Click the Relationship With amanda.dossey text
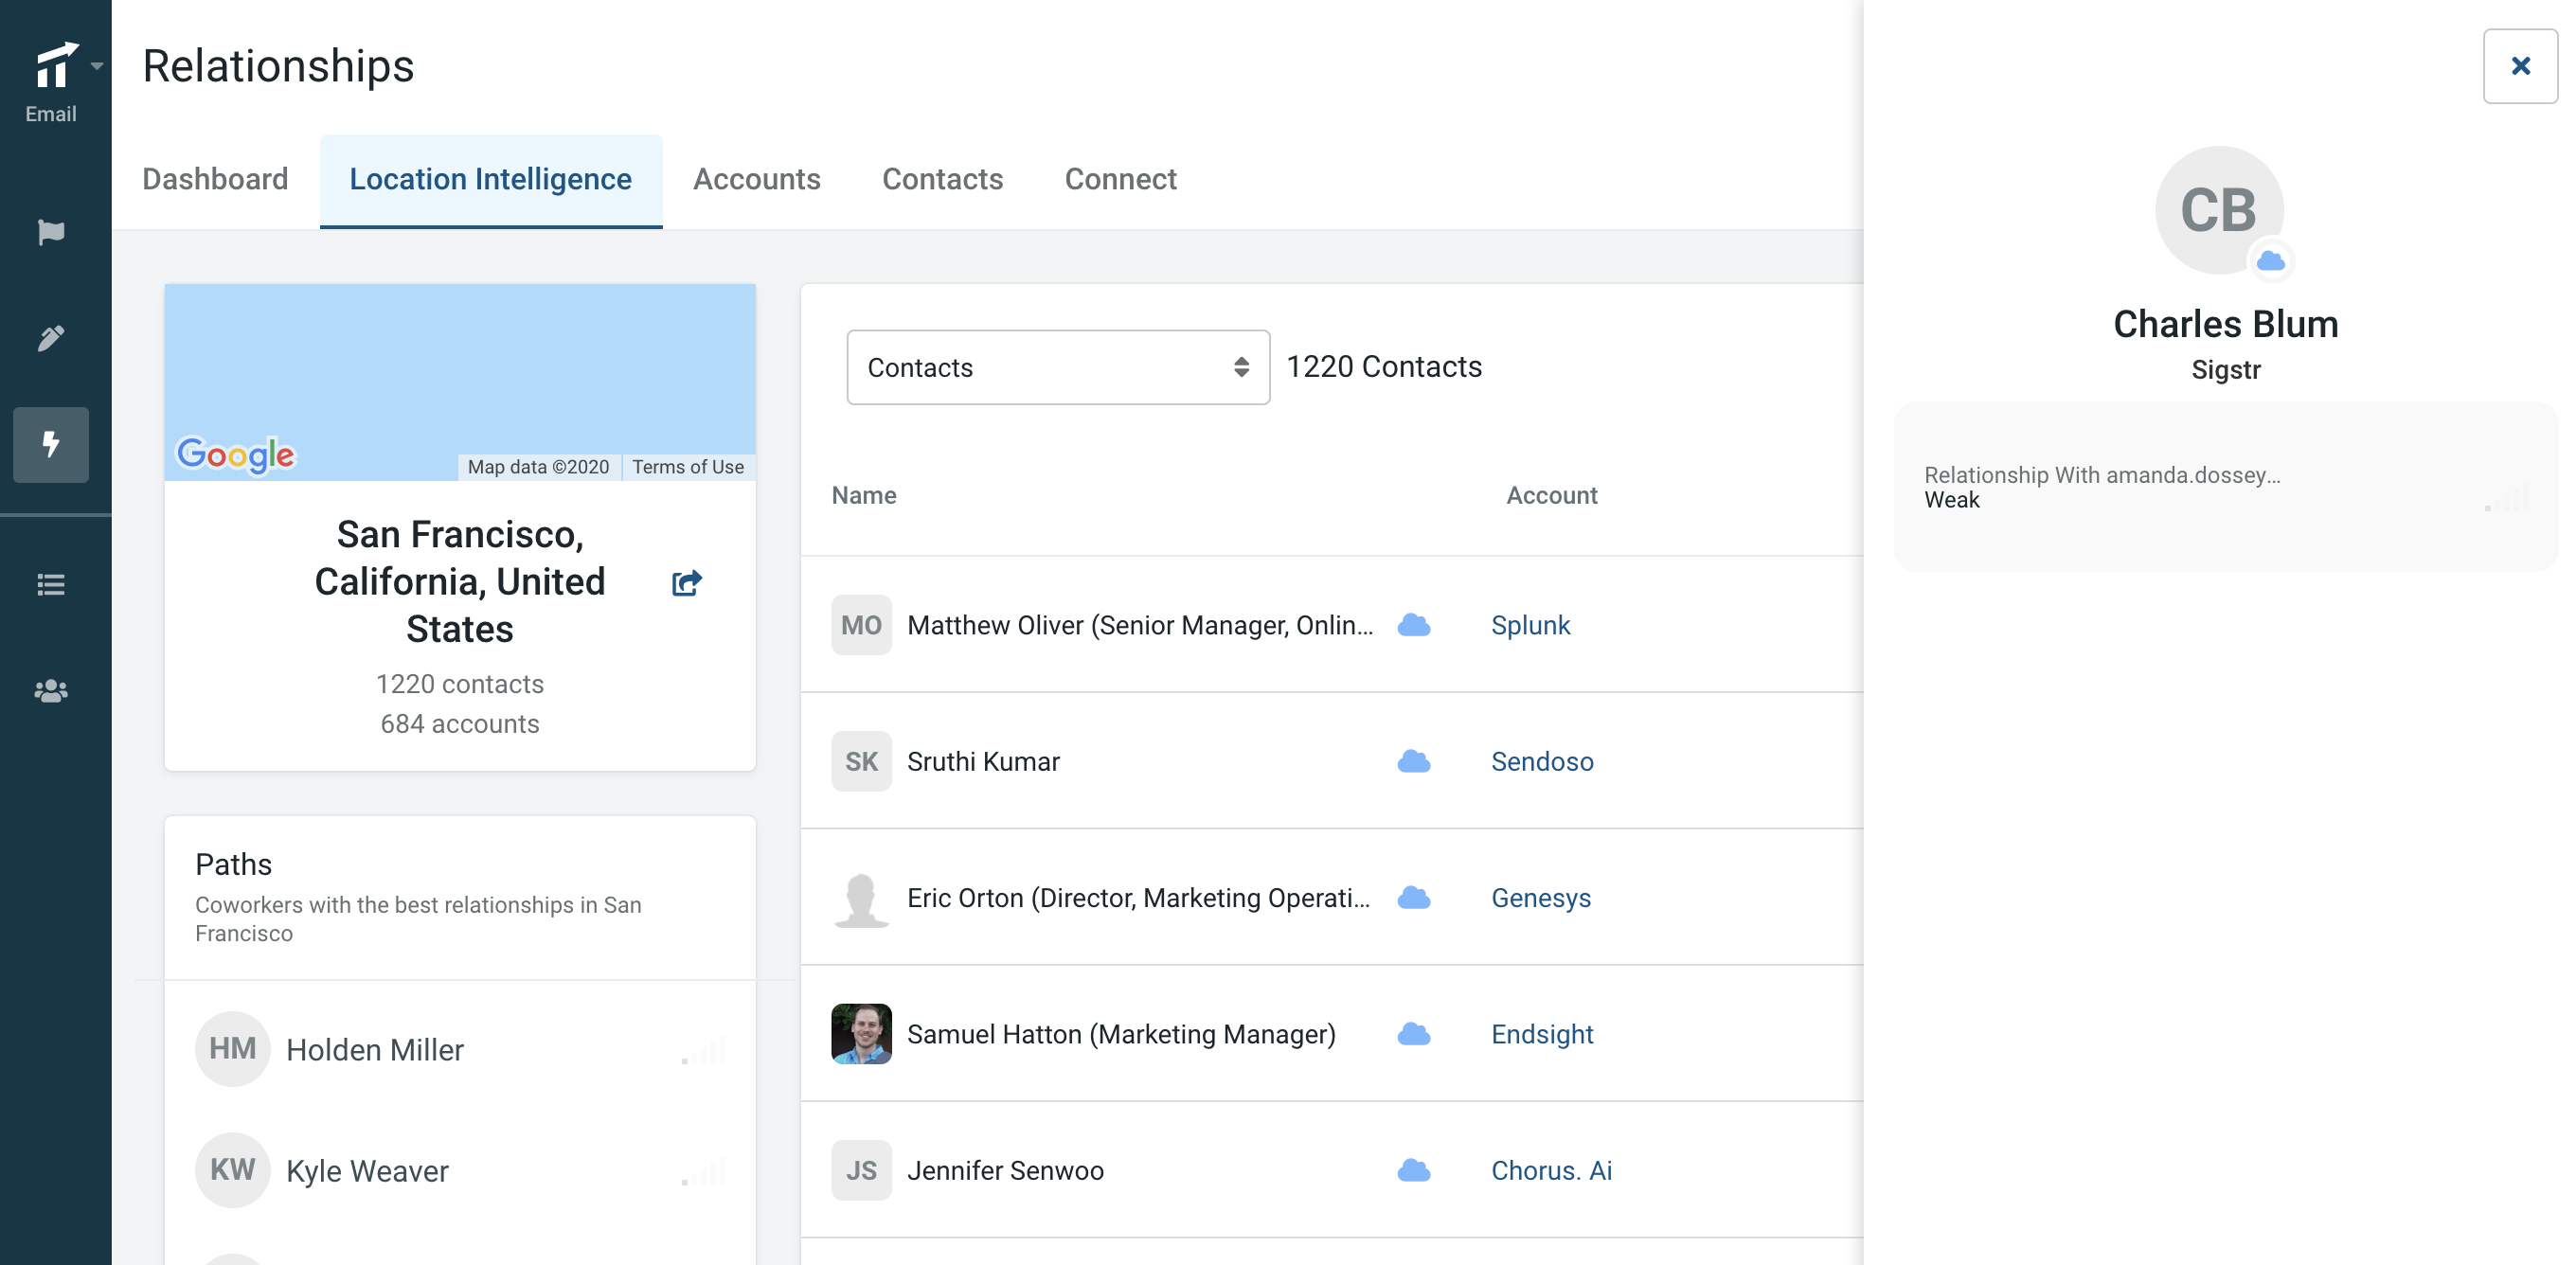Image resolution: width=2576 pixels, height=1265 pixels. [x=2102, y=474]
